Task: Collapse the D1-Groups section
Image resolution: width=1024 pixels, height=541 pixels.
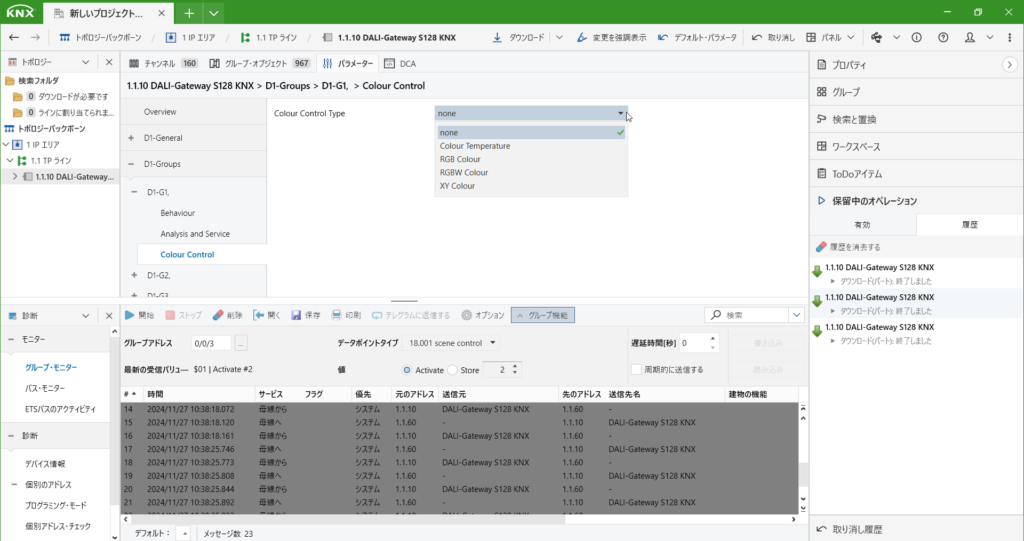Action: click(131, 164)
